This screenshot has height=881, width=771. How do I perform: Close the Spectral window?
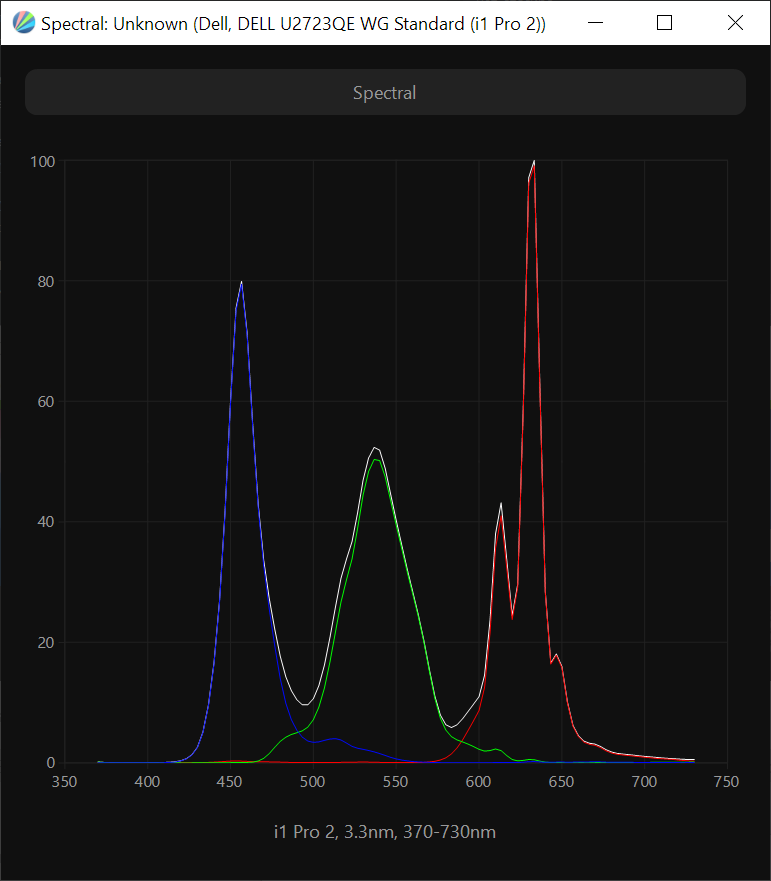click(x=735, y=22)
